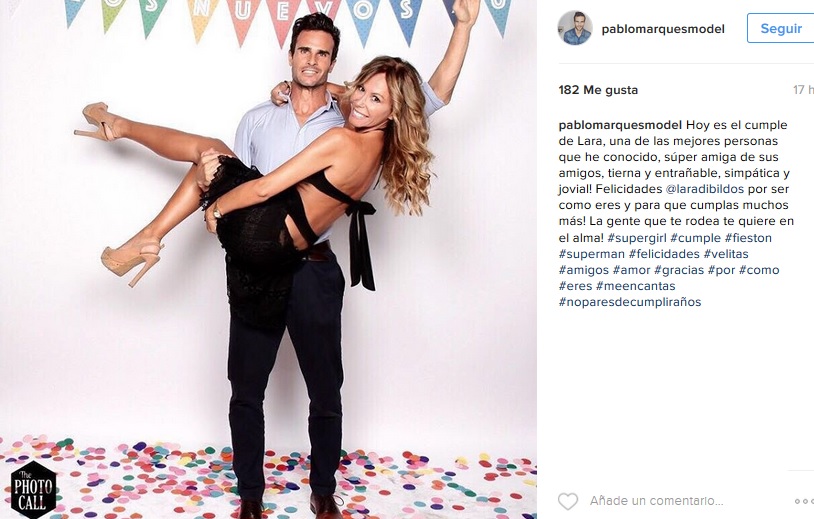Click the Añade un comentario field
The width and height of the screenshot is (814, 519).
point(656,501)
